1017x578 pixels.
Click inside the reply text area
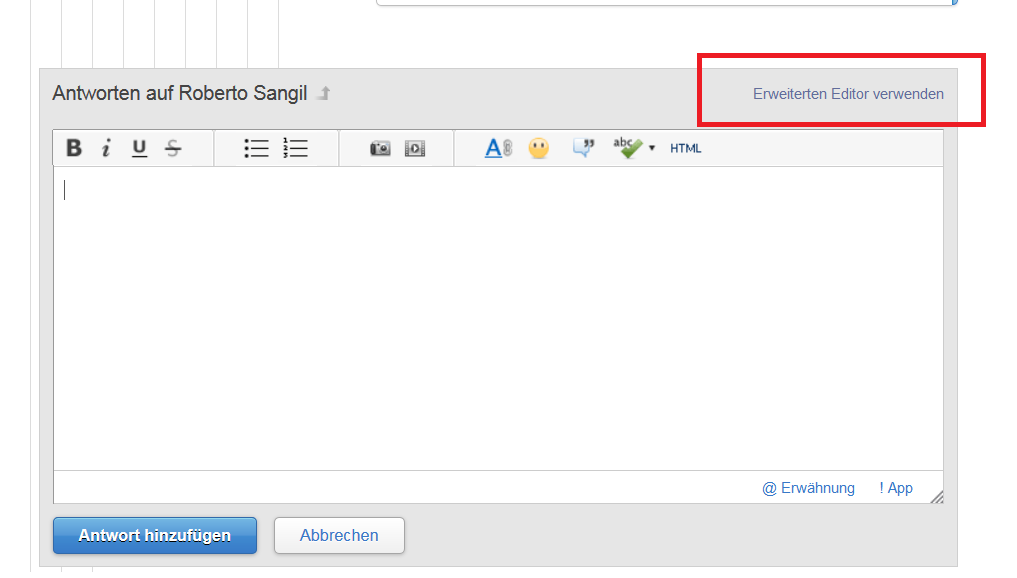(x=498, y=318)
